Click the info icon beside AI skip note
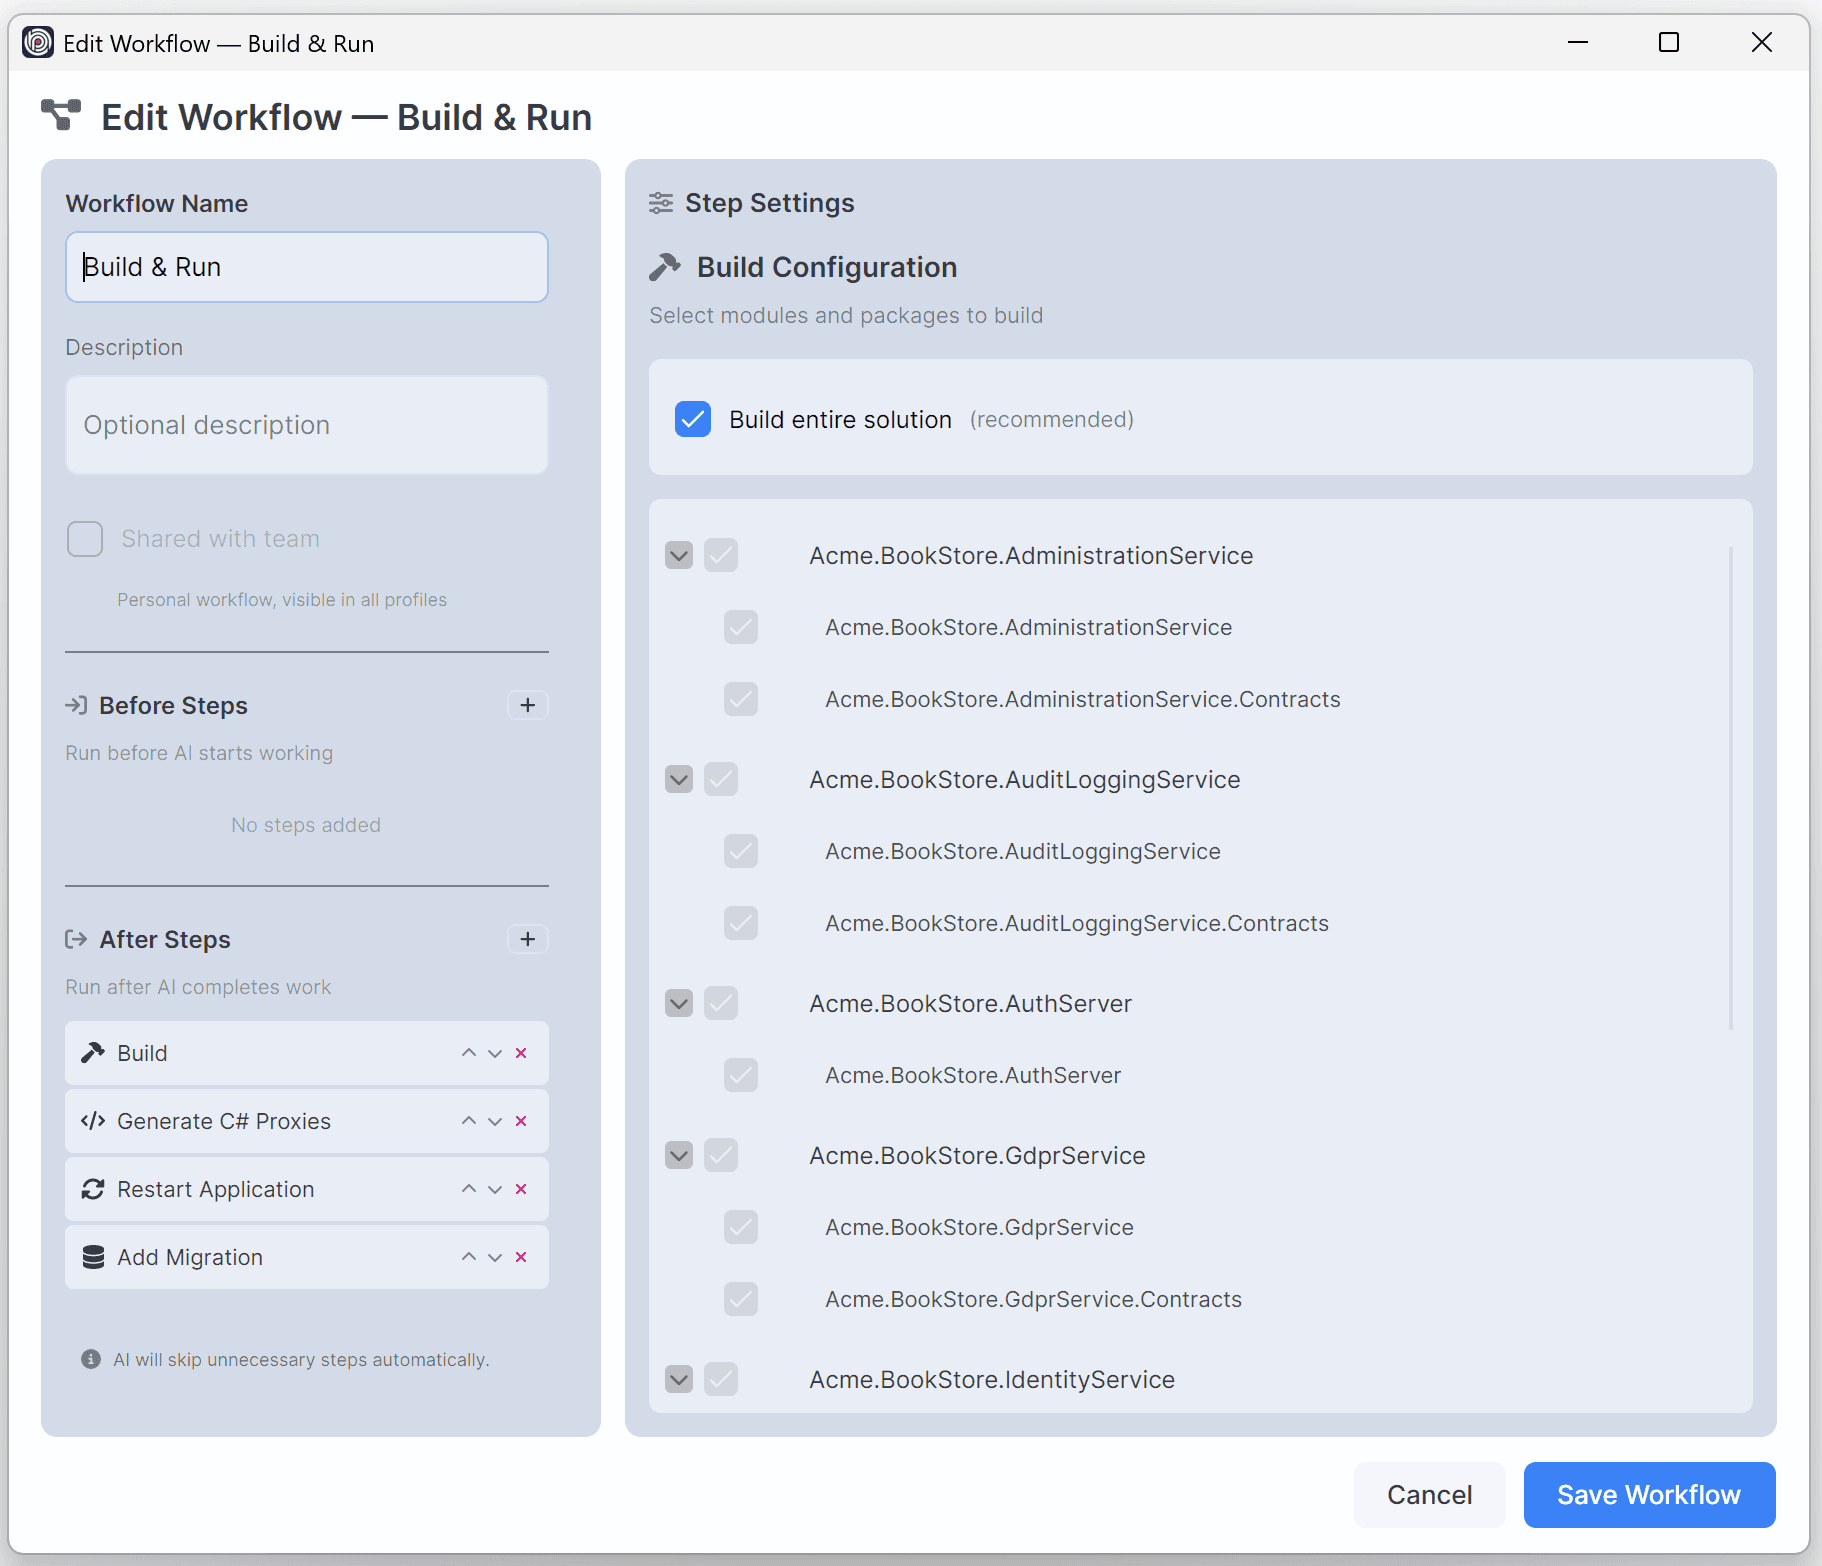The image size is (1822, 1566). (x=91, y=1359)
